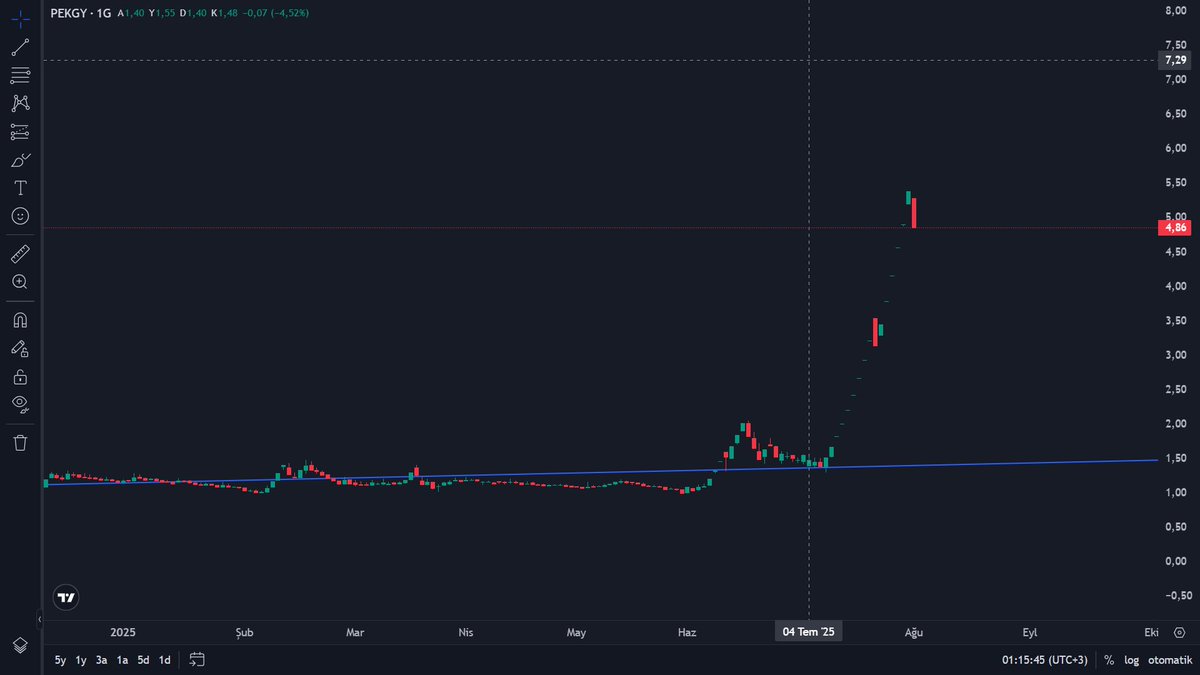Open timezone menu at 01:15:45 (UTC+3)
The height and width of the screenshot is (675, 1200).
tap(1045, 660)
